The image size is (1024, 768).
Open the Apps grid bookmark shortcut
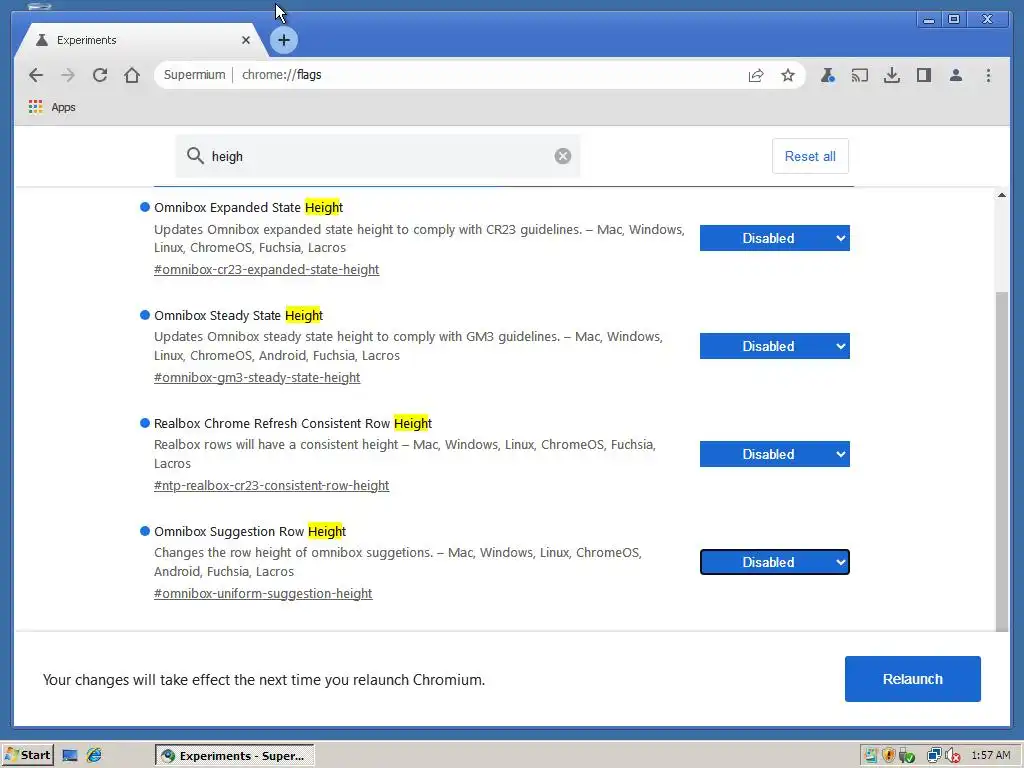tap(52, 107)
